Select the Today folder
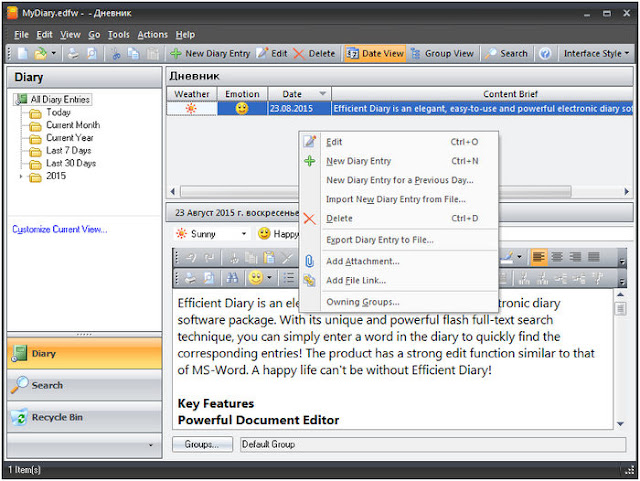The height and width of the screenshot is (481, 640). tap(58, 112)
